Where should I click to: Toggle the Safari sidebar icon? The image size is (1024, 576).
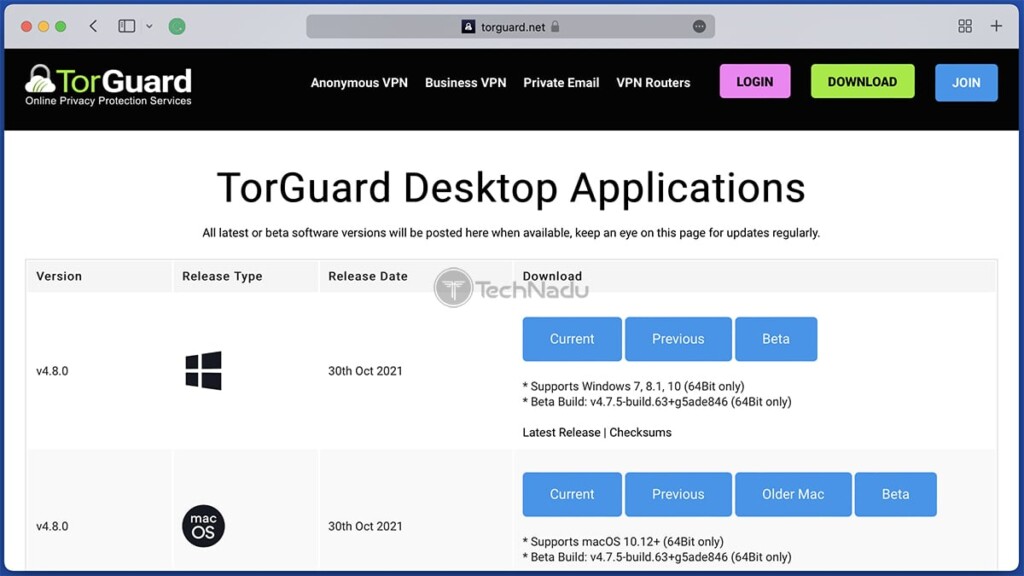[x=127, y=26]
